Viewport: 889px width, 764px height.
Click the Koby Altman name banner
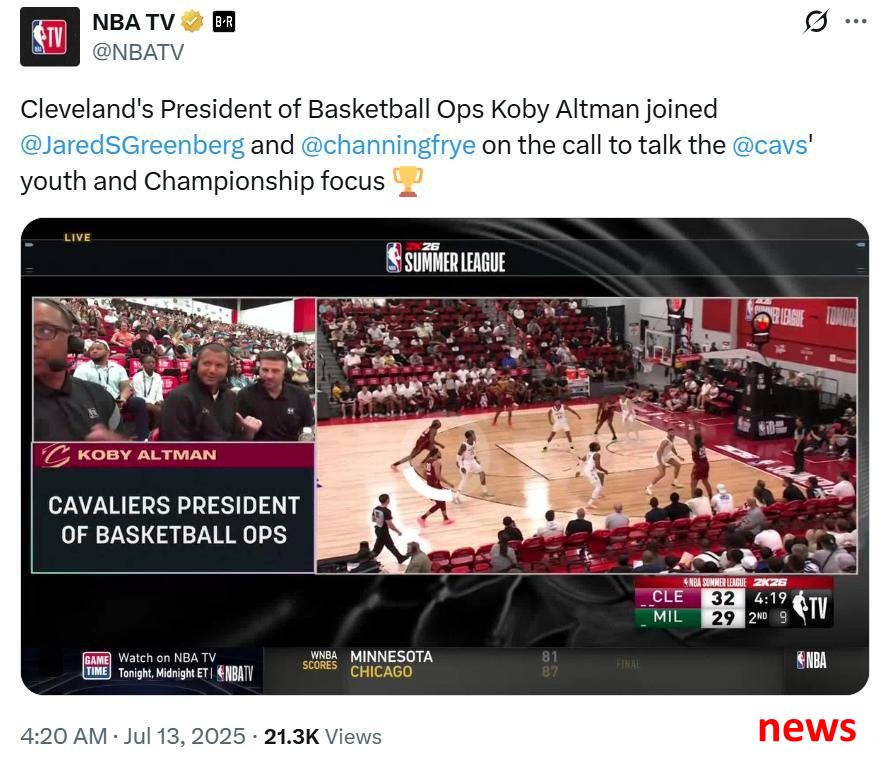173,455
